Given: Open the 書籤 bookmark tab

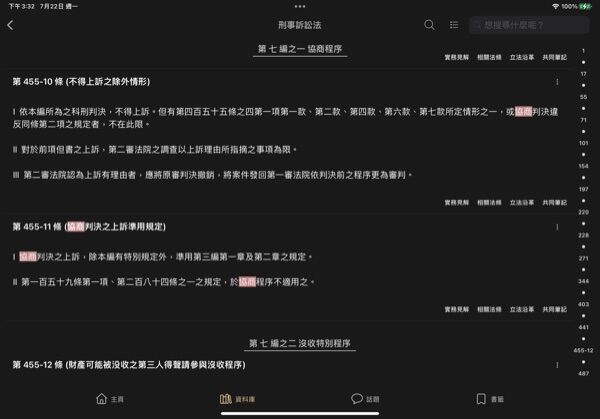Looking at the screenshot, I should pos(490,399).
